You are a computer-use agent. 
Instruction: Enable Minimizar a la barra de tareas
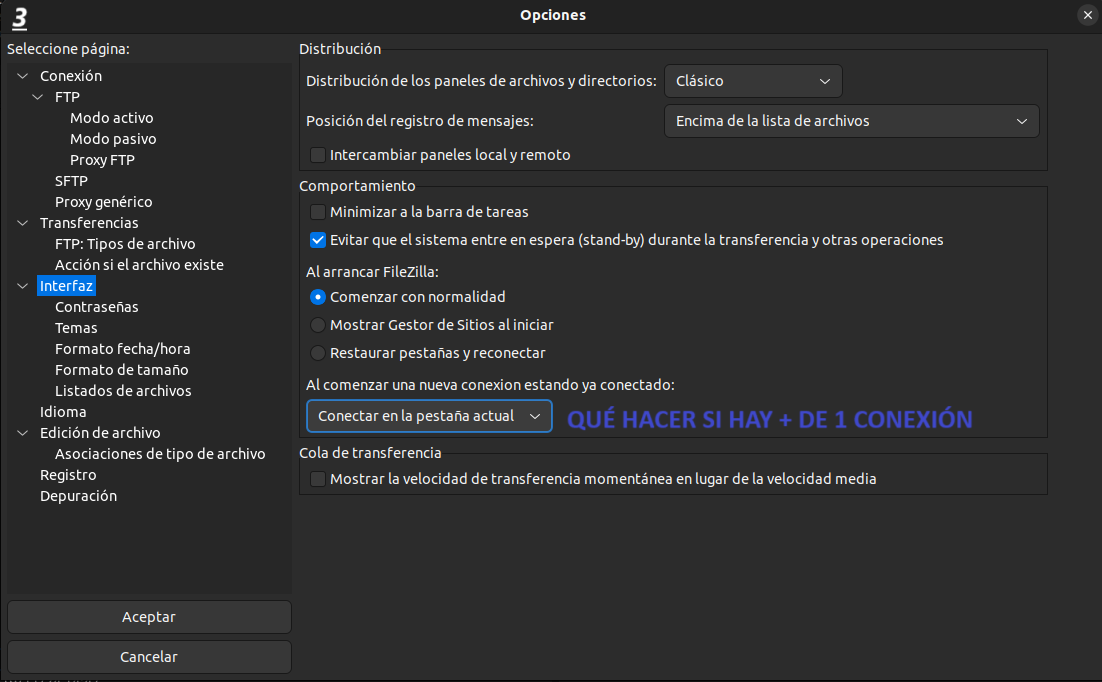318,212
